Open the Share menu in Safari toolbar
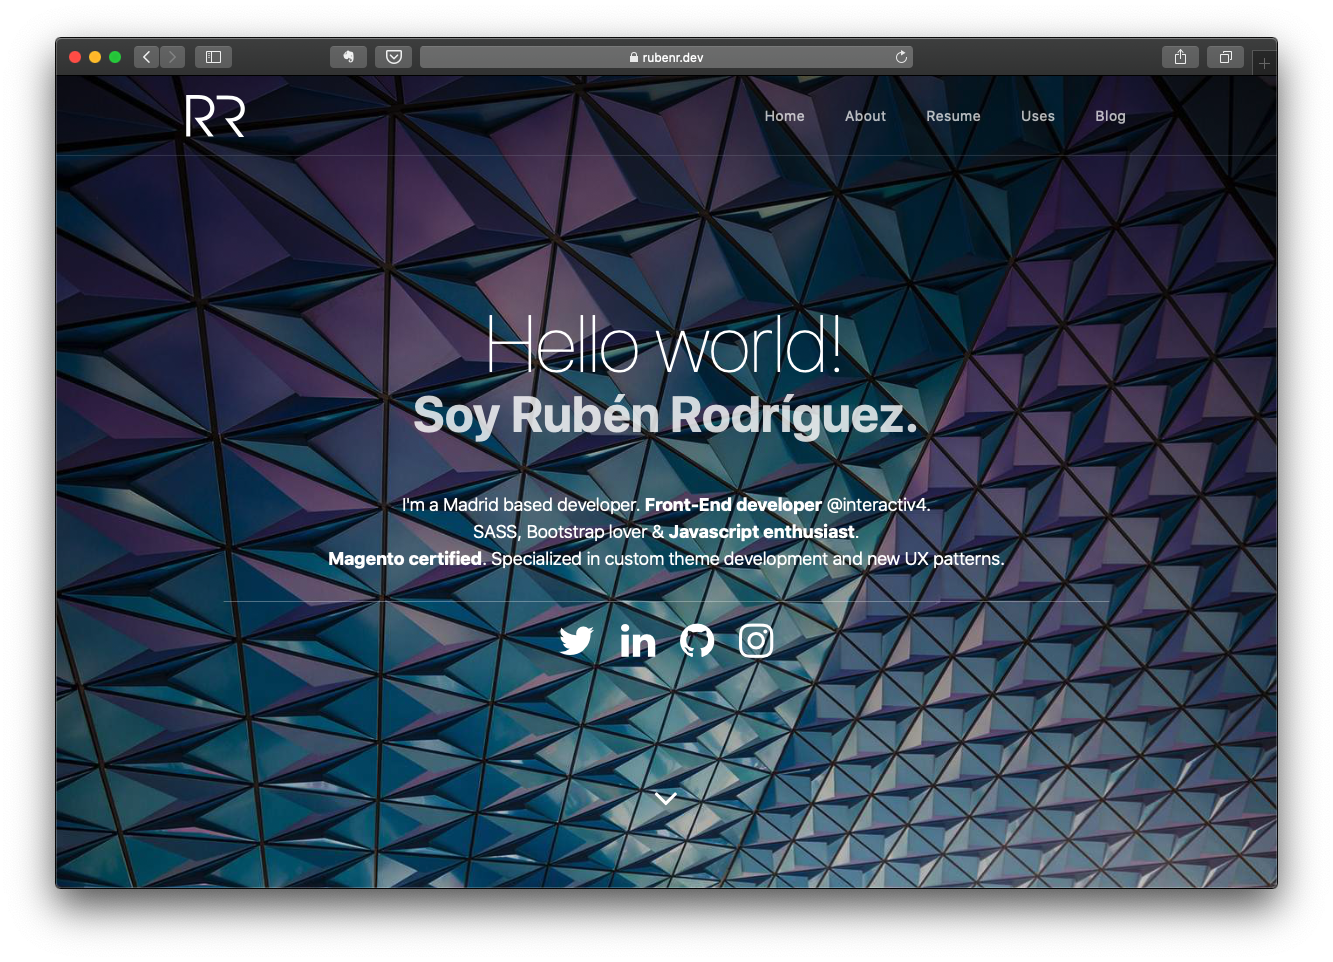The height and width of the screenshot is (962, 1333). 1180,57
